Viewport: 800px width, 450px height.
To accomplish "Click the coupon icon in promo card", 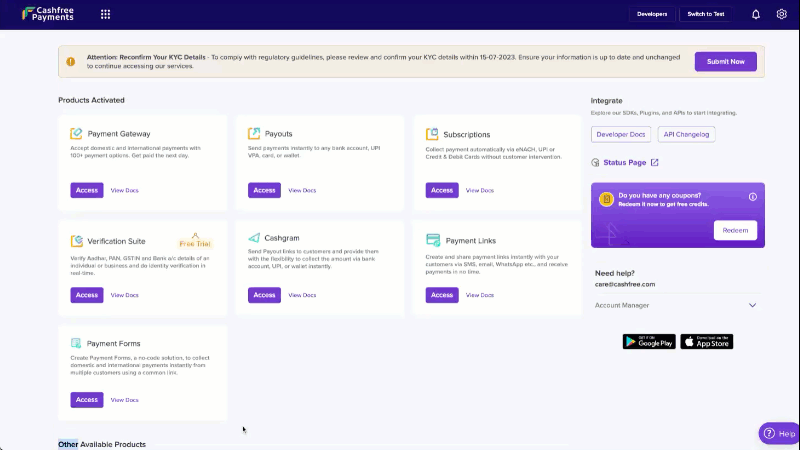I will coord(606,199).
